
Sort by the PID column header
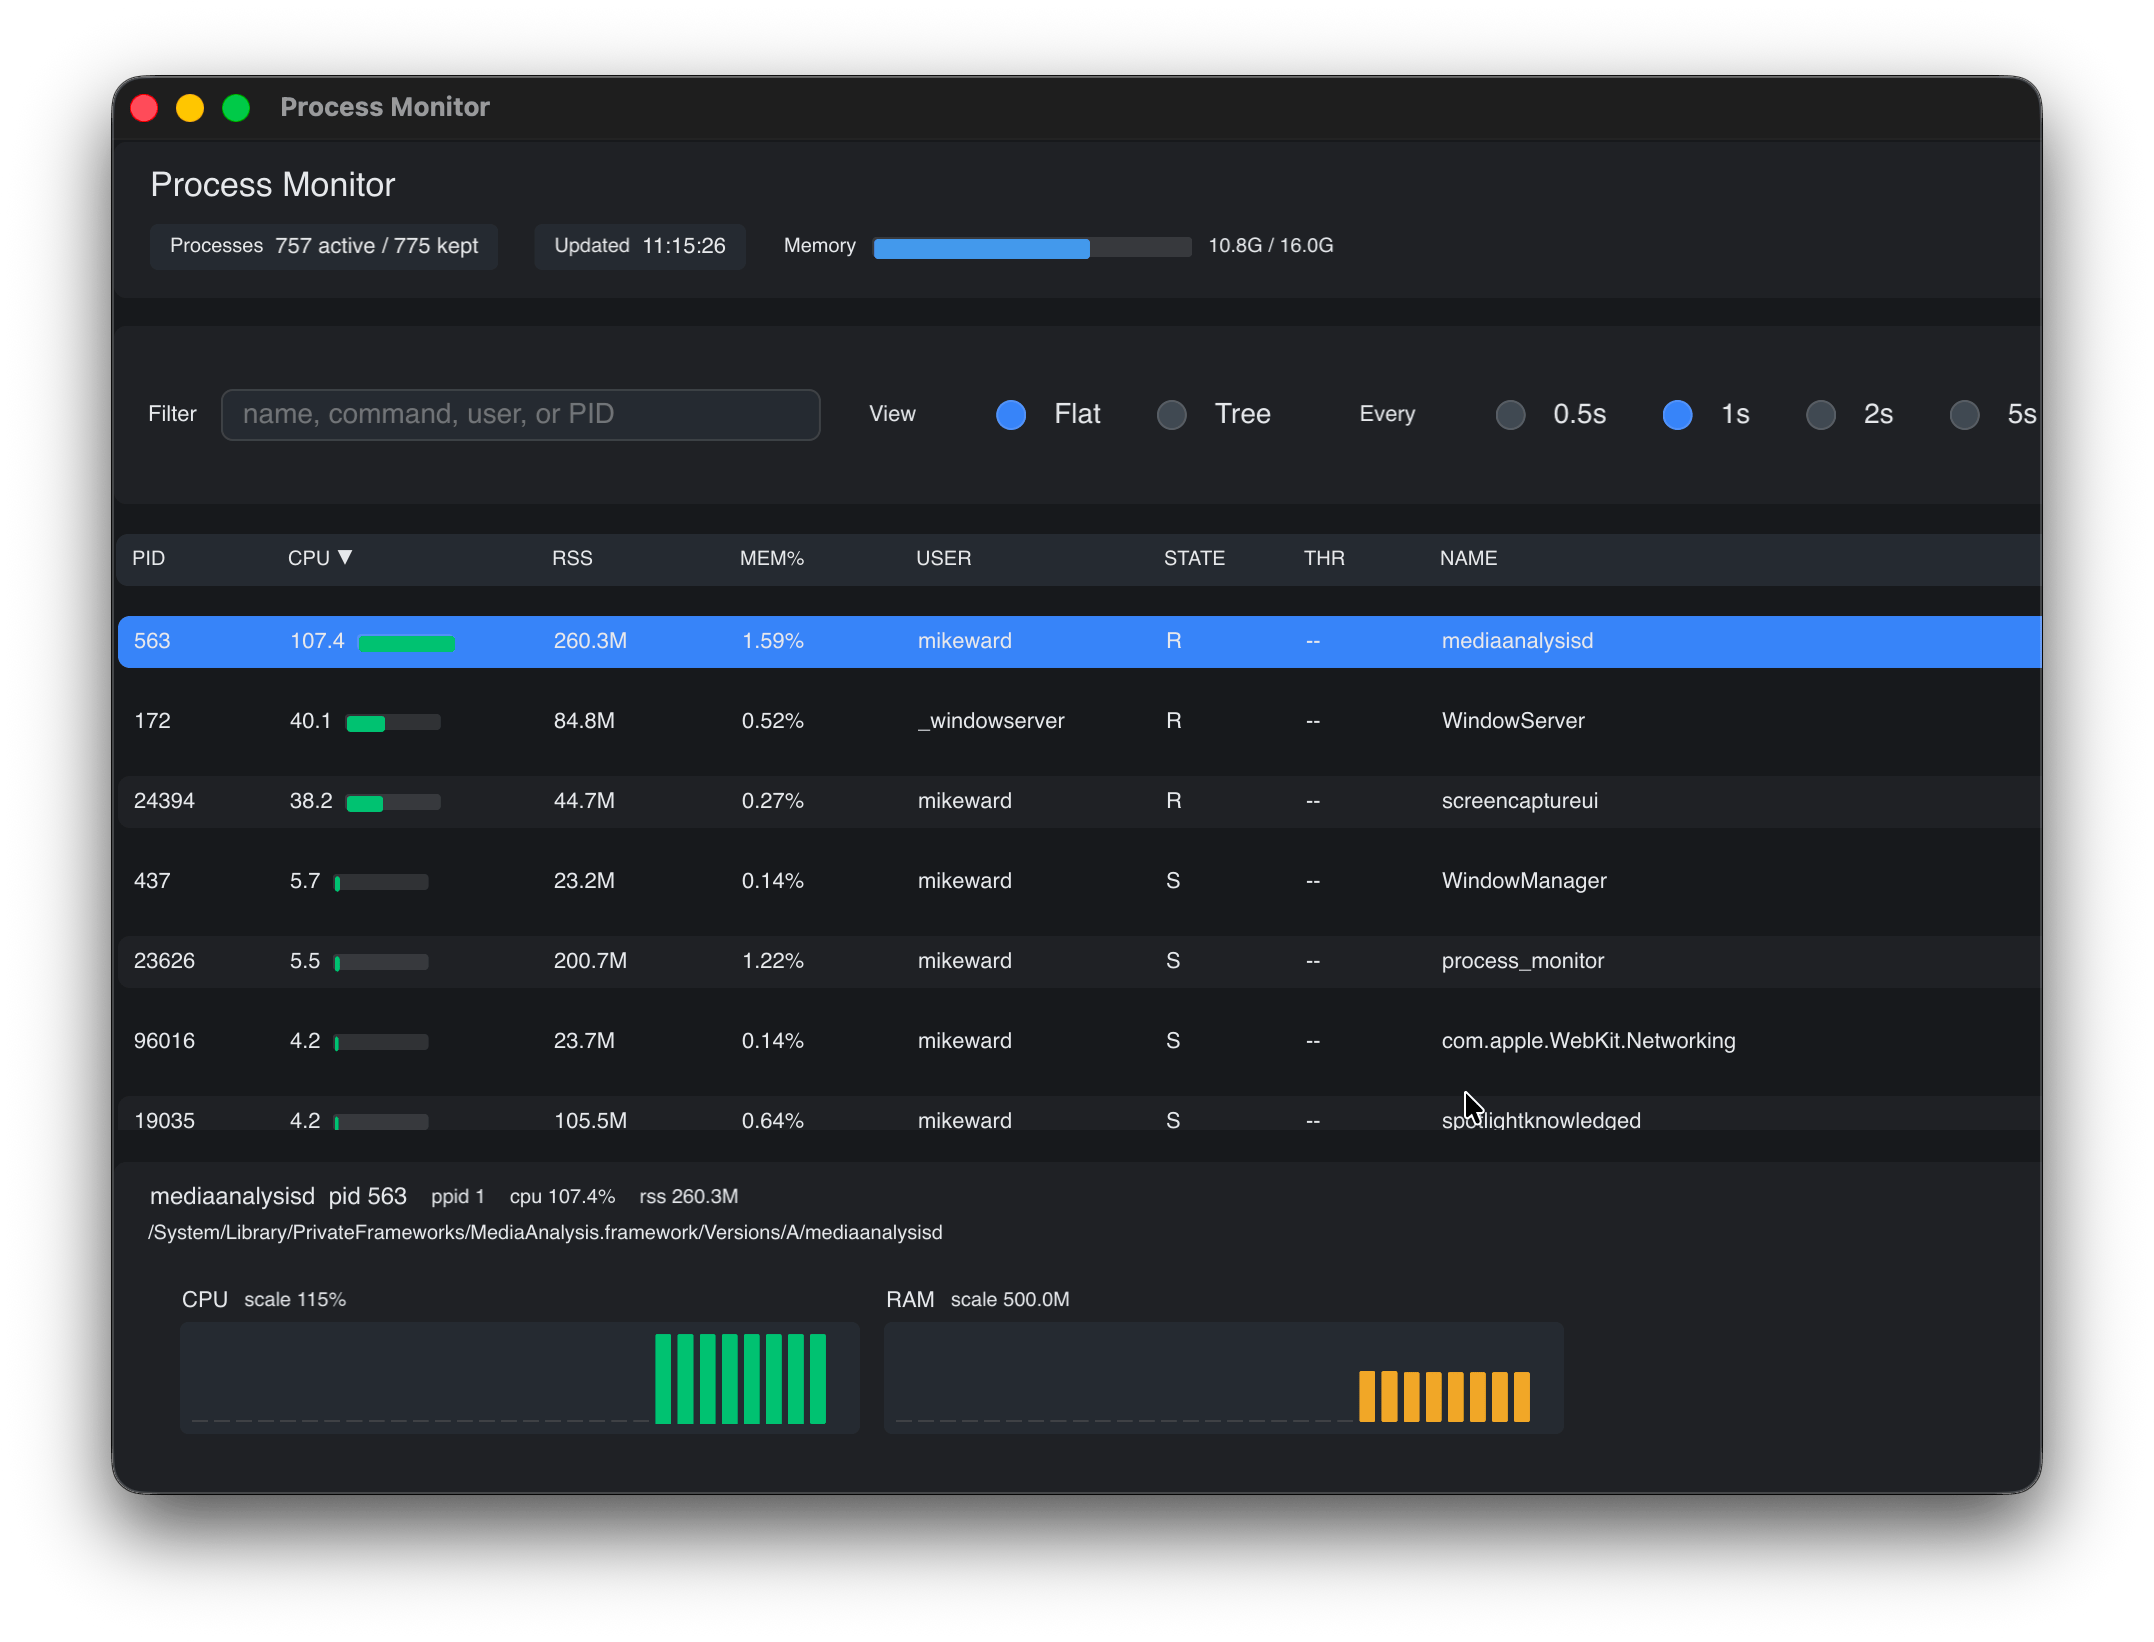148,558
